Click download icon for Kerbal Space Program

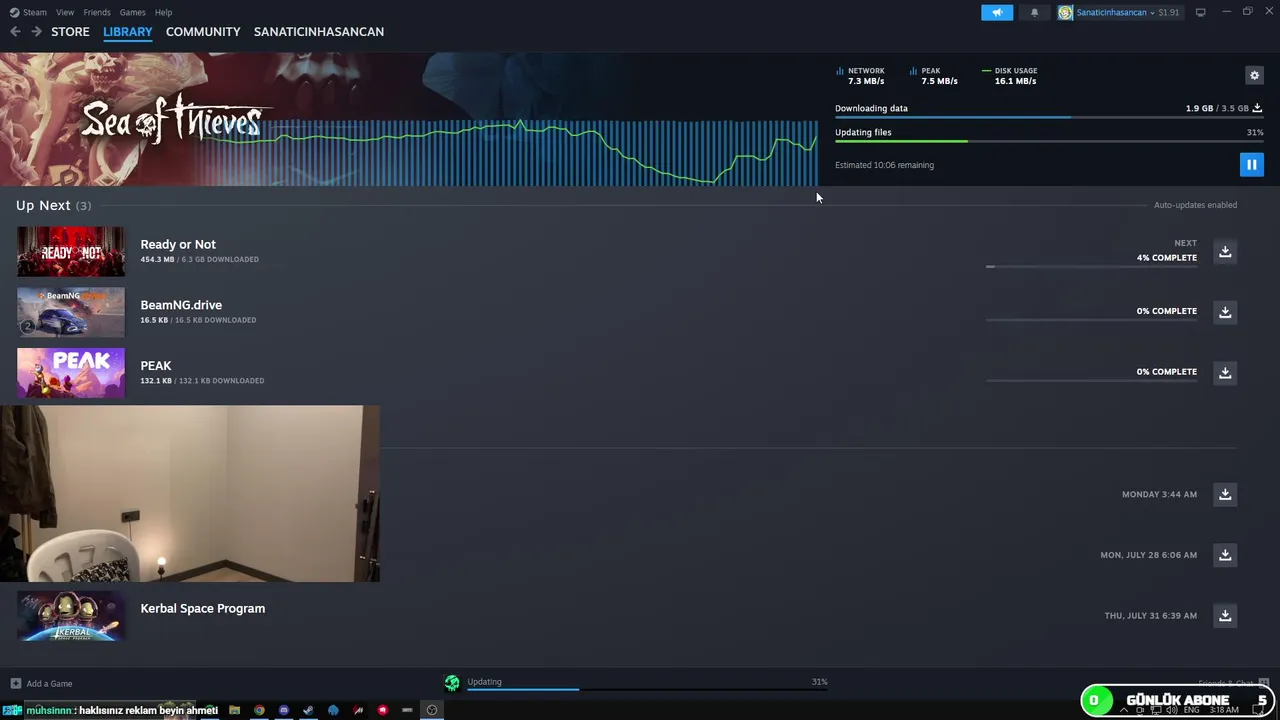coord(1225,615)
